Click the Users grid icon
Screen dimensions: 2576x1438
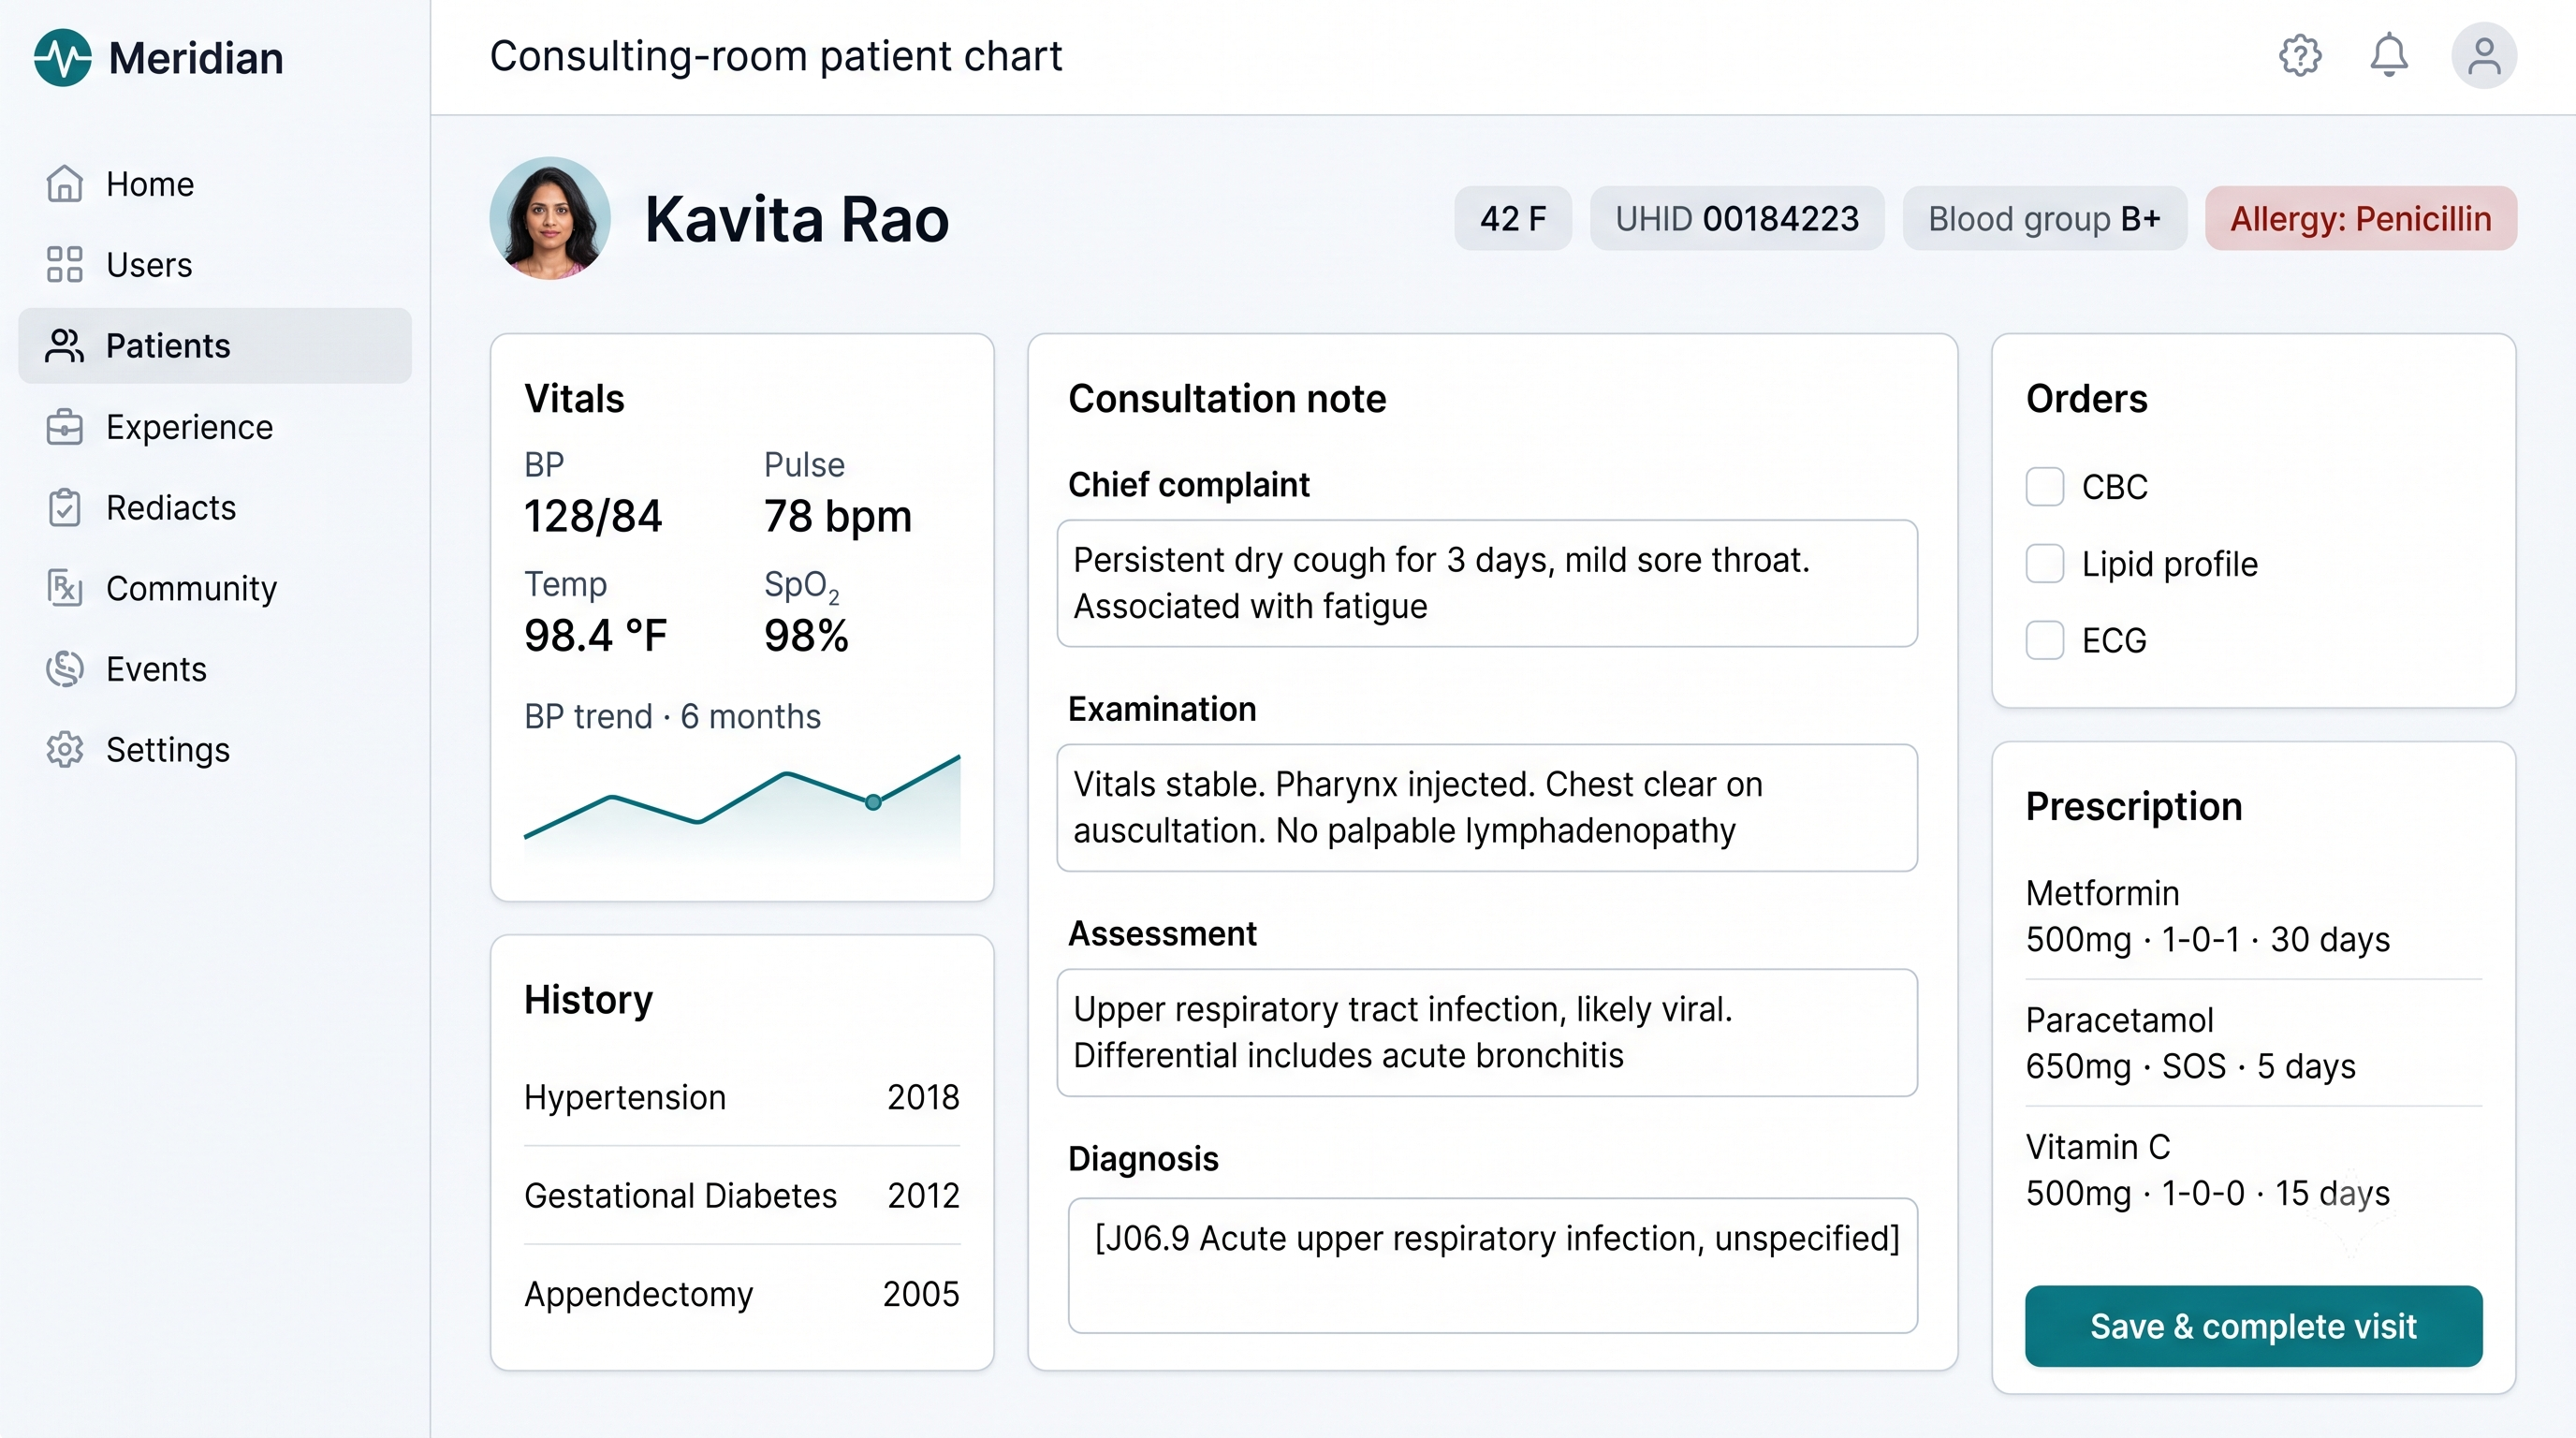(64, 265)
